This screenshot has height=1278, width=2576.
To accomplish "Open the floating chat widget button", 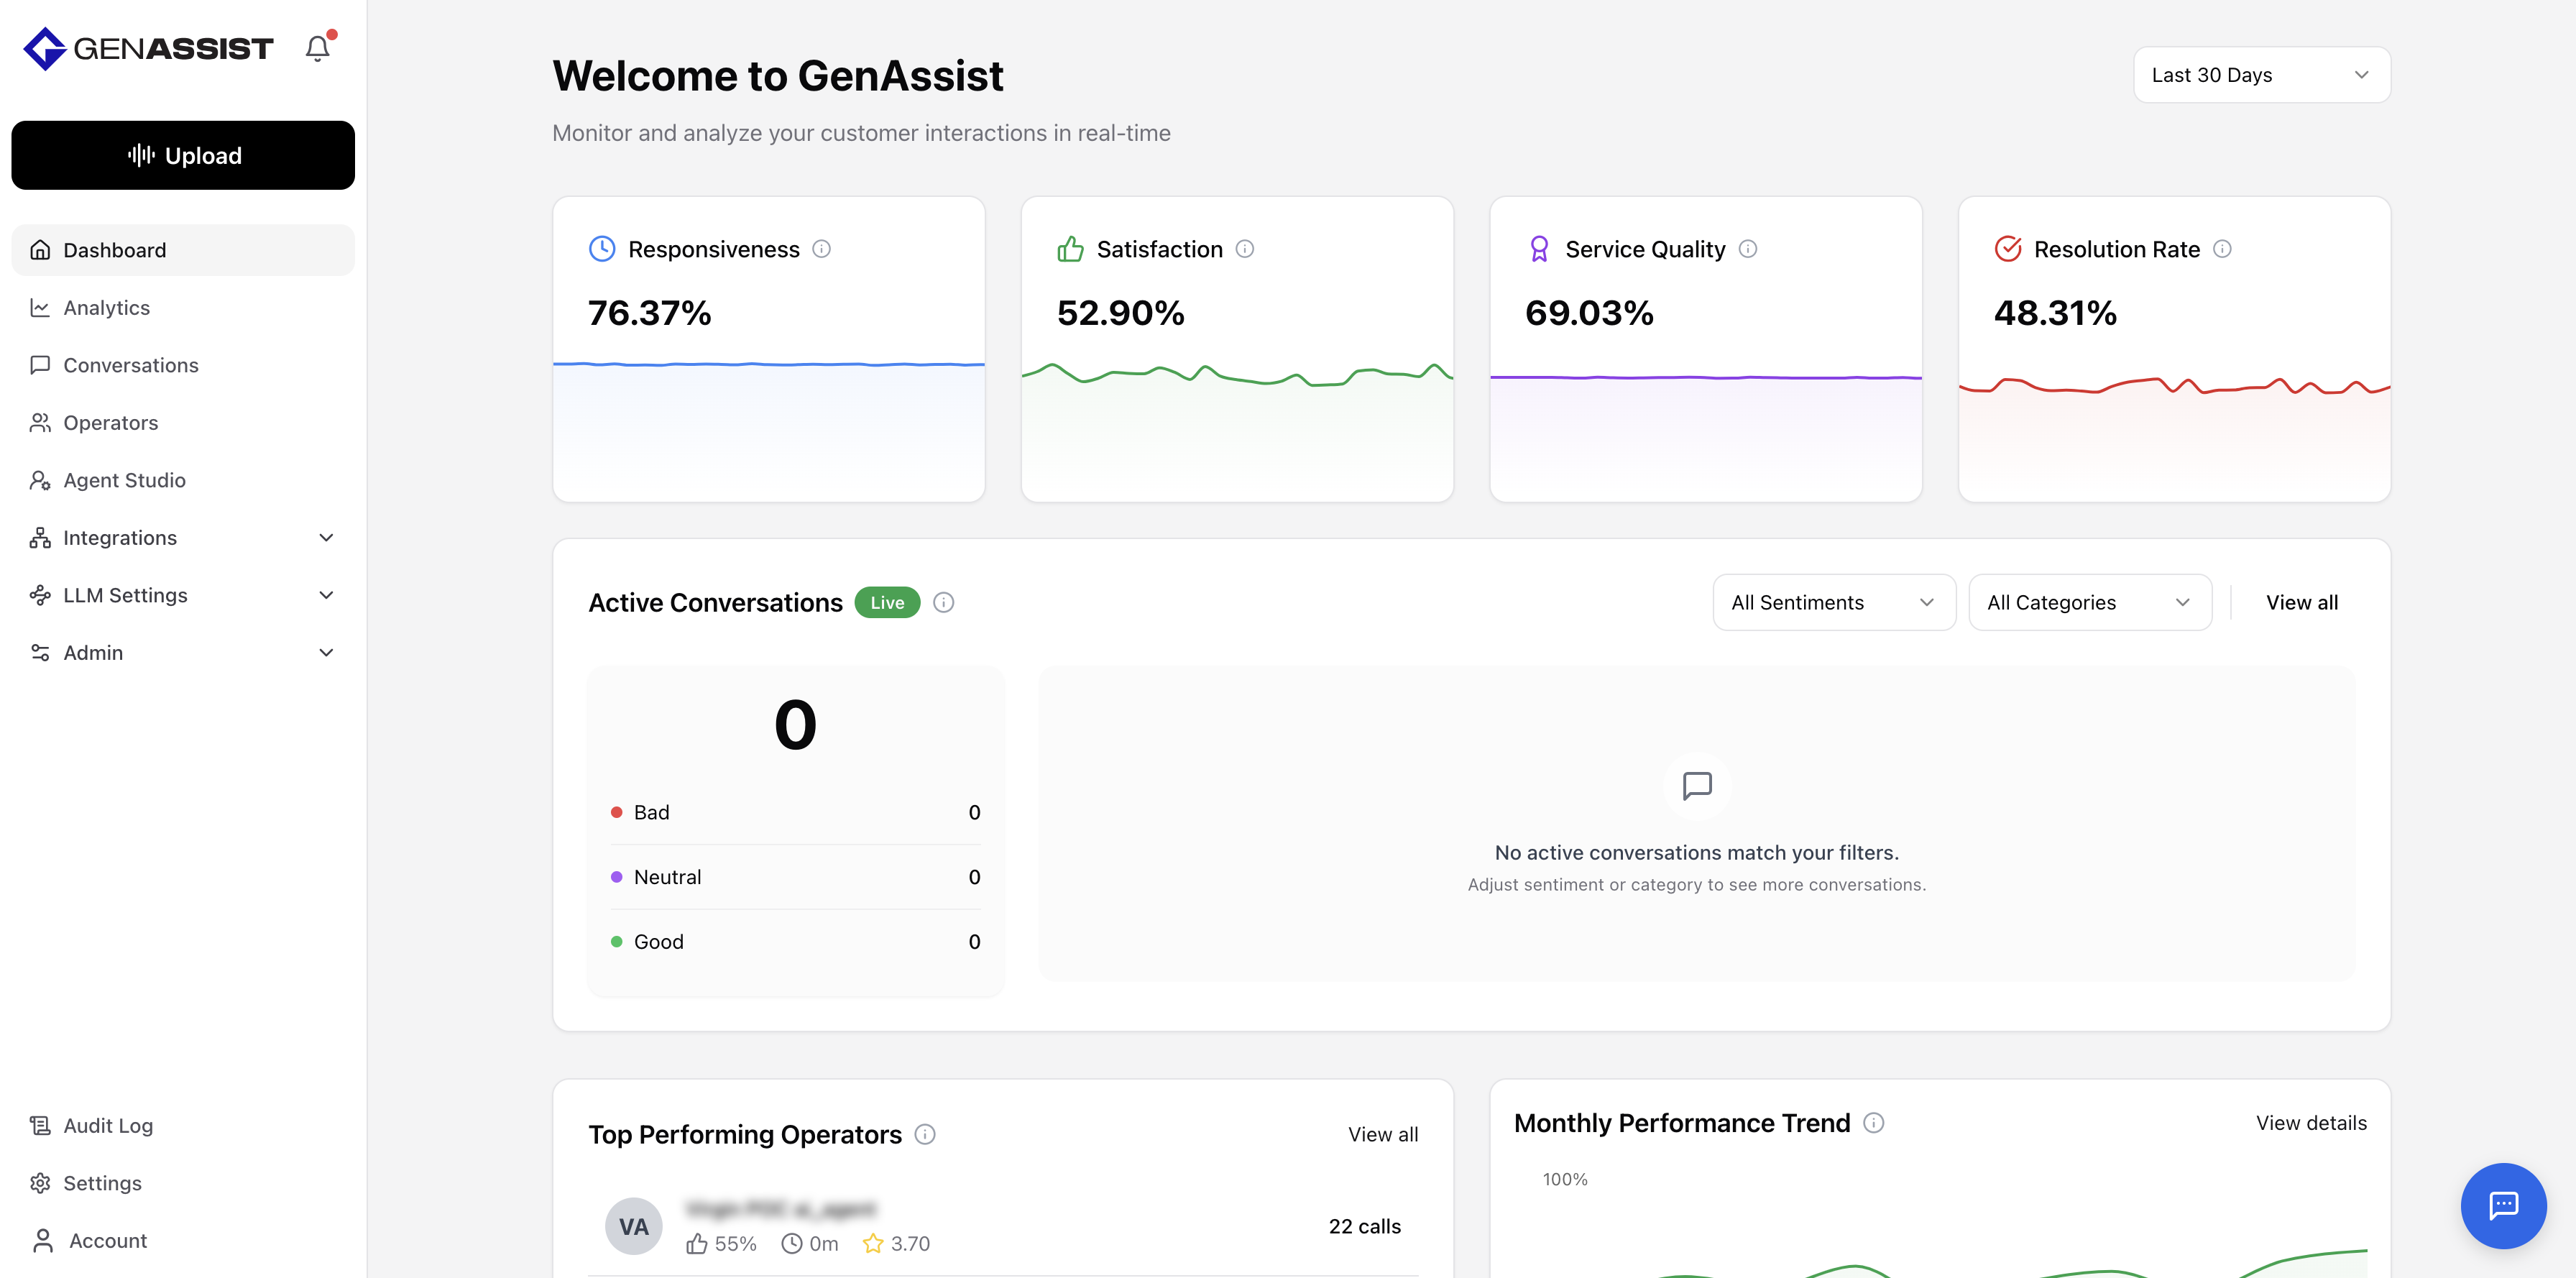I will [2503, 1205].
